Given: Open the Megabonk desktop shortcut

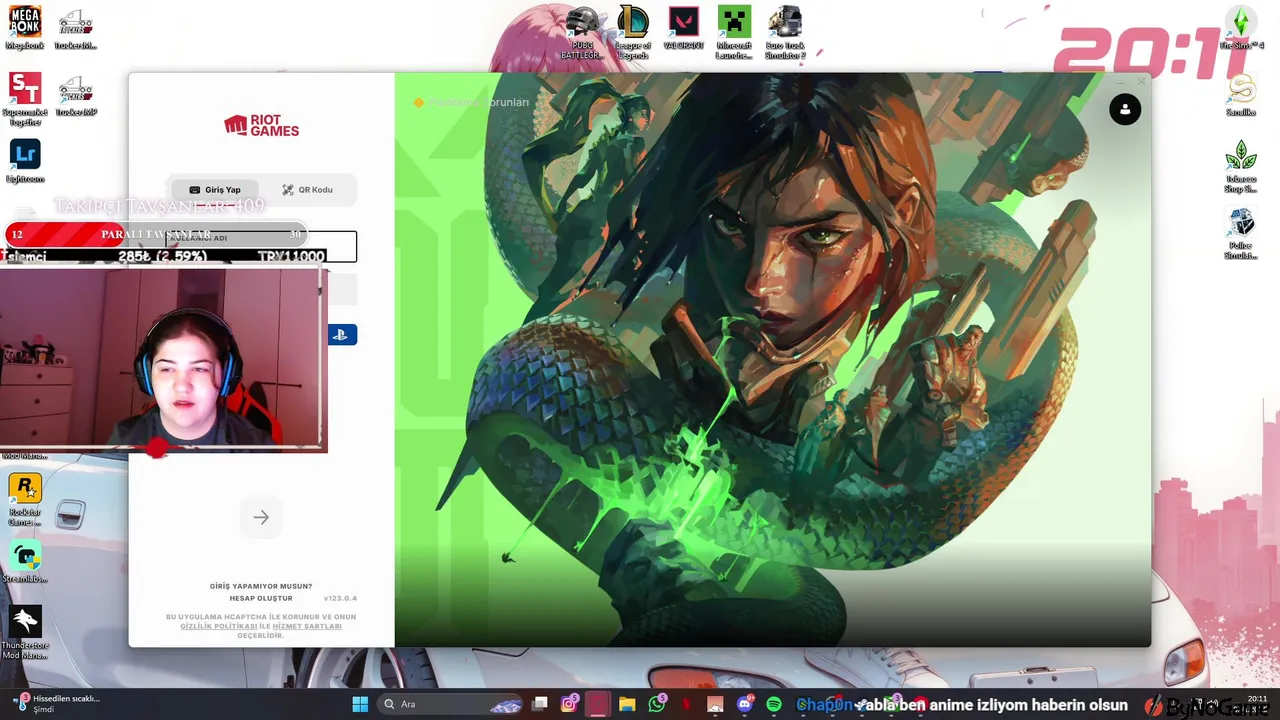Looking at the screenshot, I should pyautogui.click(x=25, y=28).
